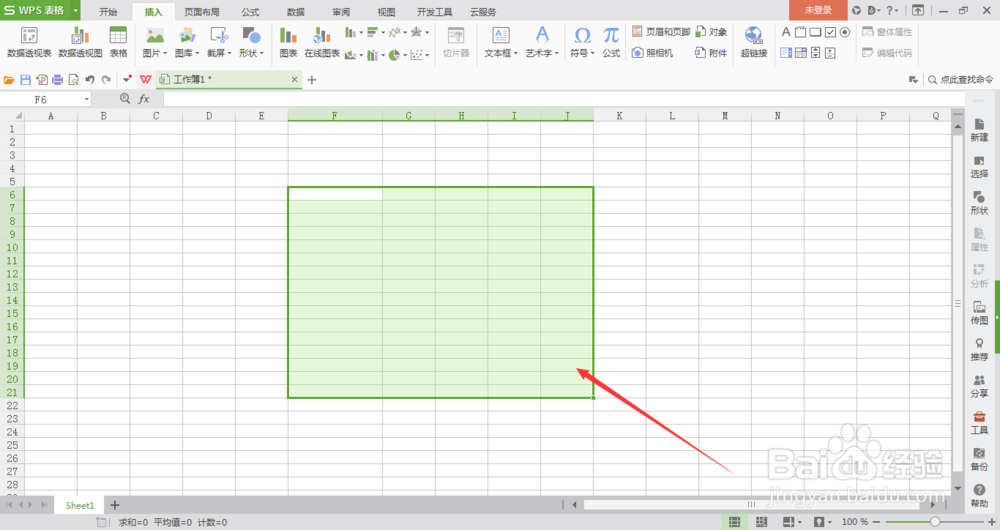Expand the 图片 picture dropdown
1000x530 pixels.
(165, 54)
